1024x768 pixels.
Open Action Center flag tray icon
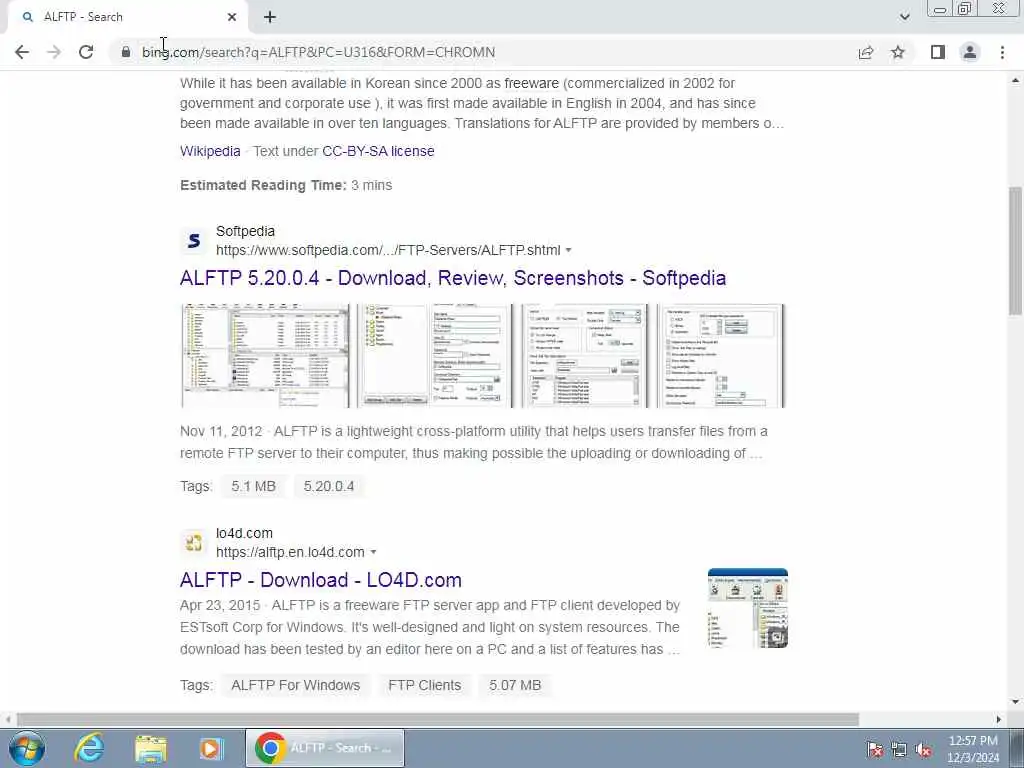[x=874, y=750]
